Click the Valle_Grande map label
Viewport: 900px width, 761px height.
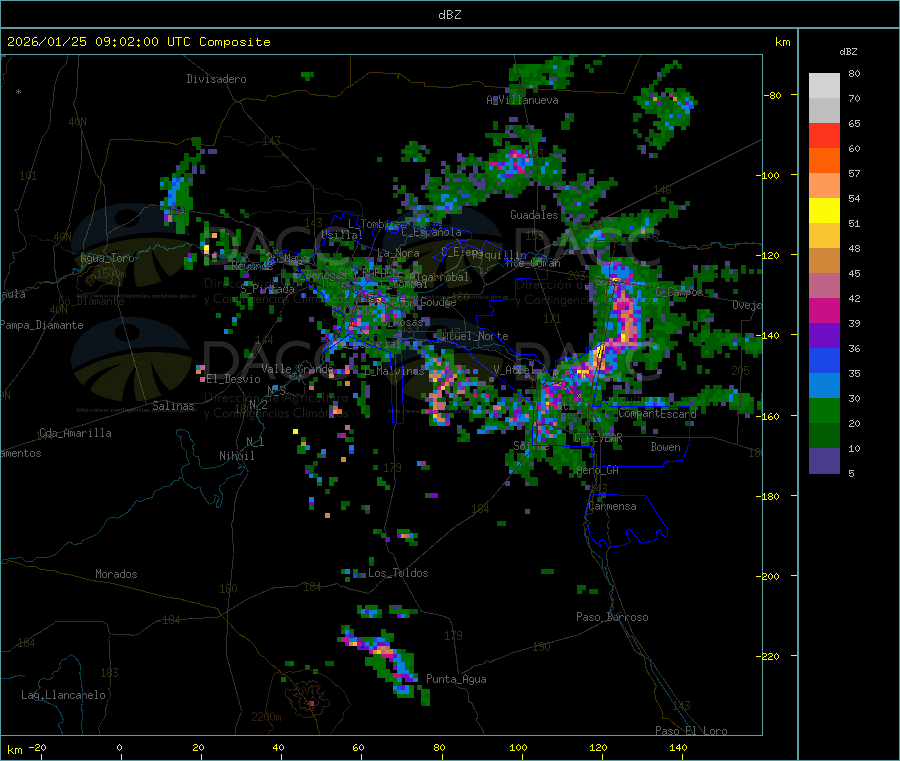[x=297, y=369]
